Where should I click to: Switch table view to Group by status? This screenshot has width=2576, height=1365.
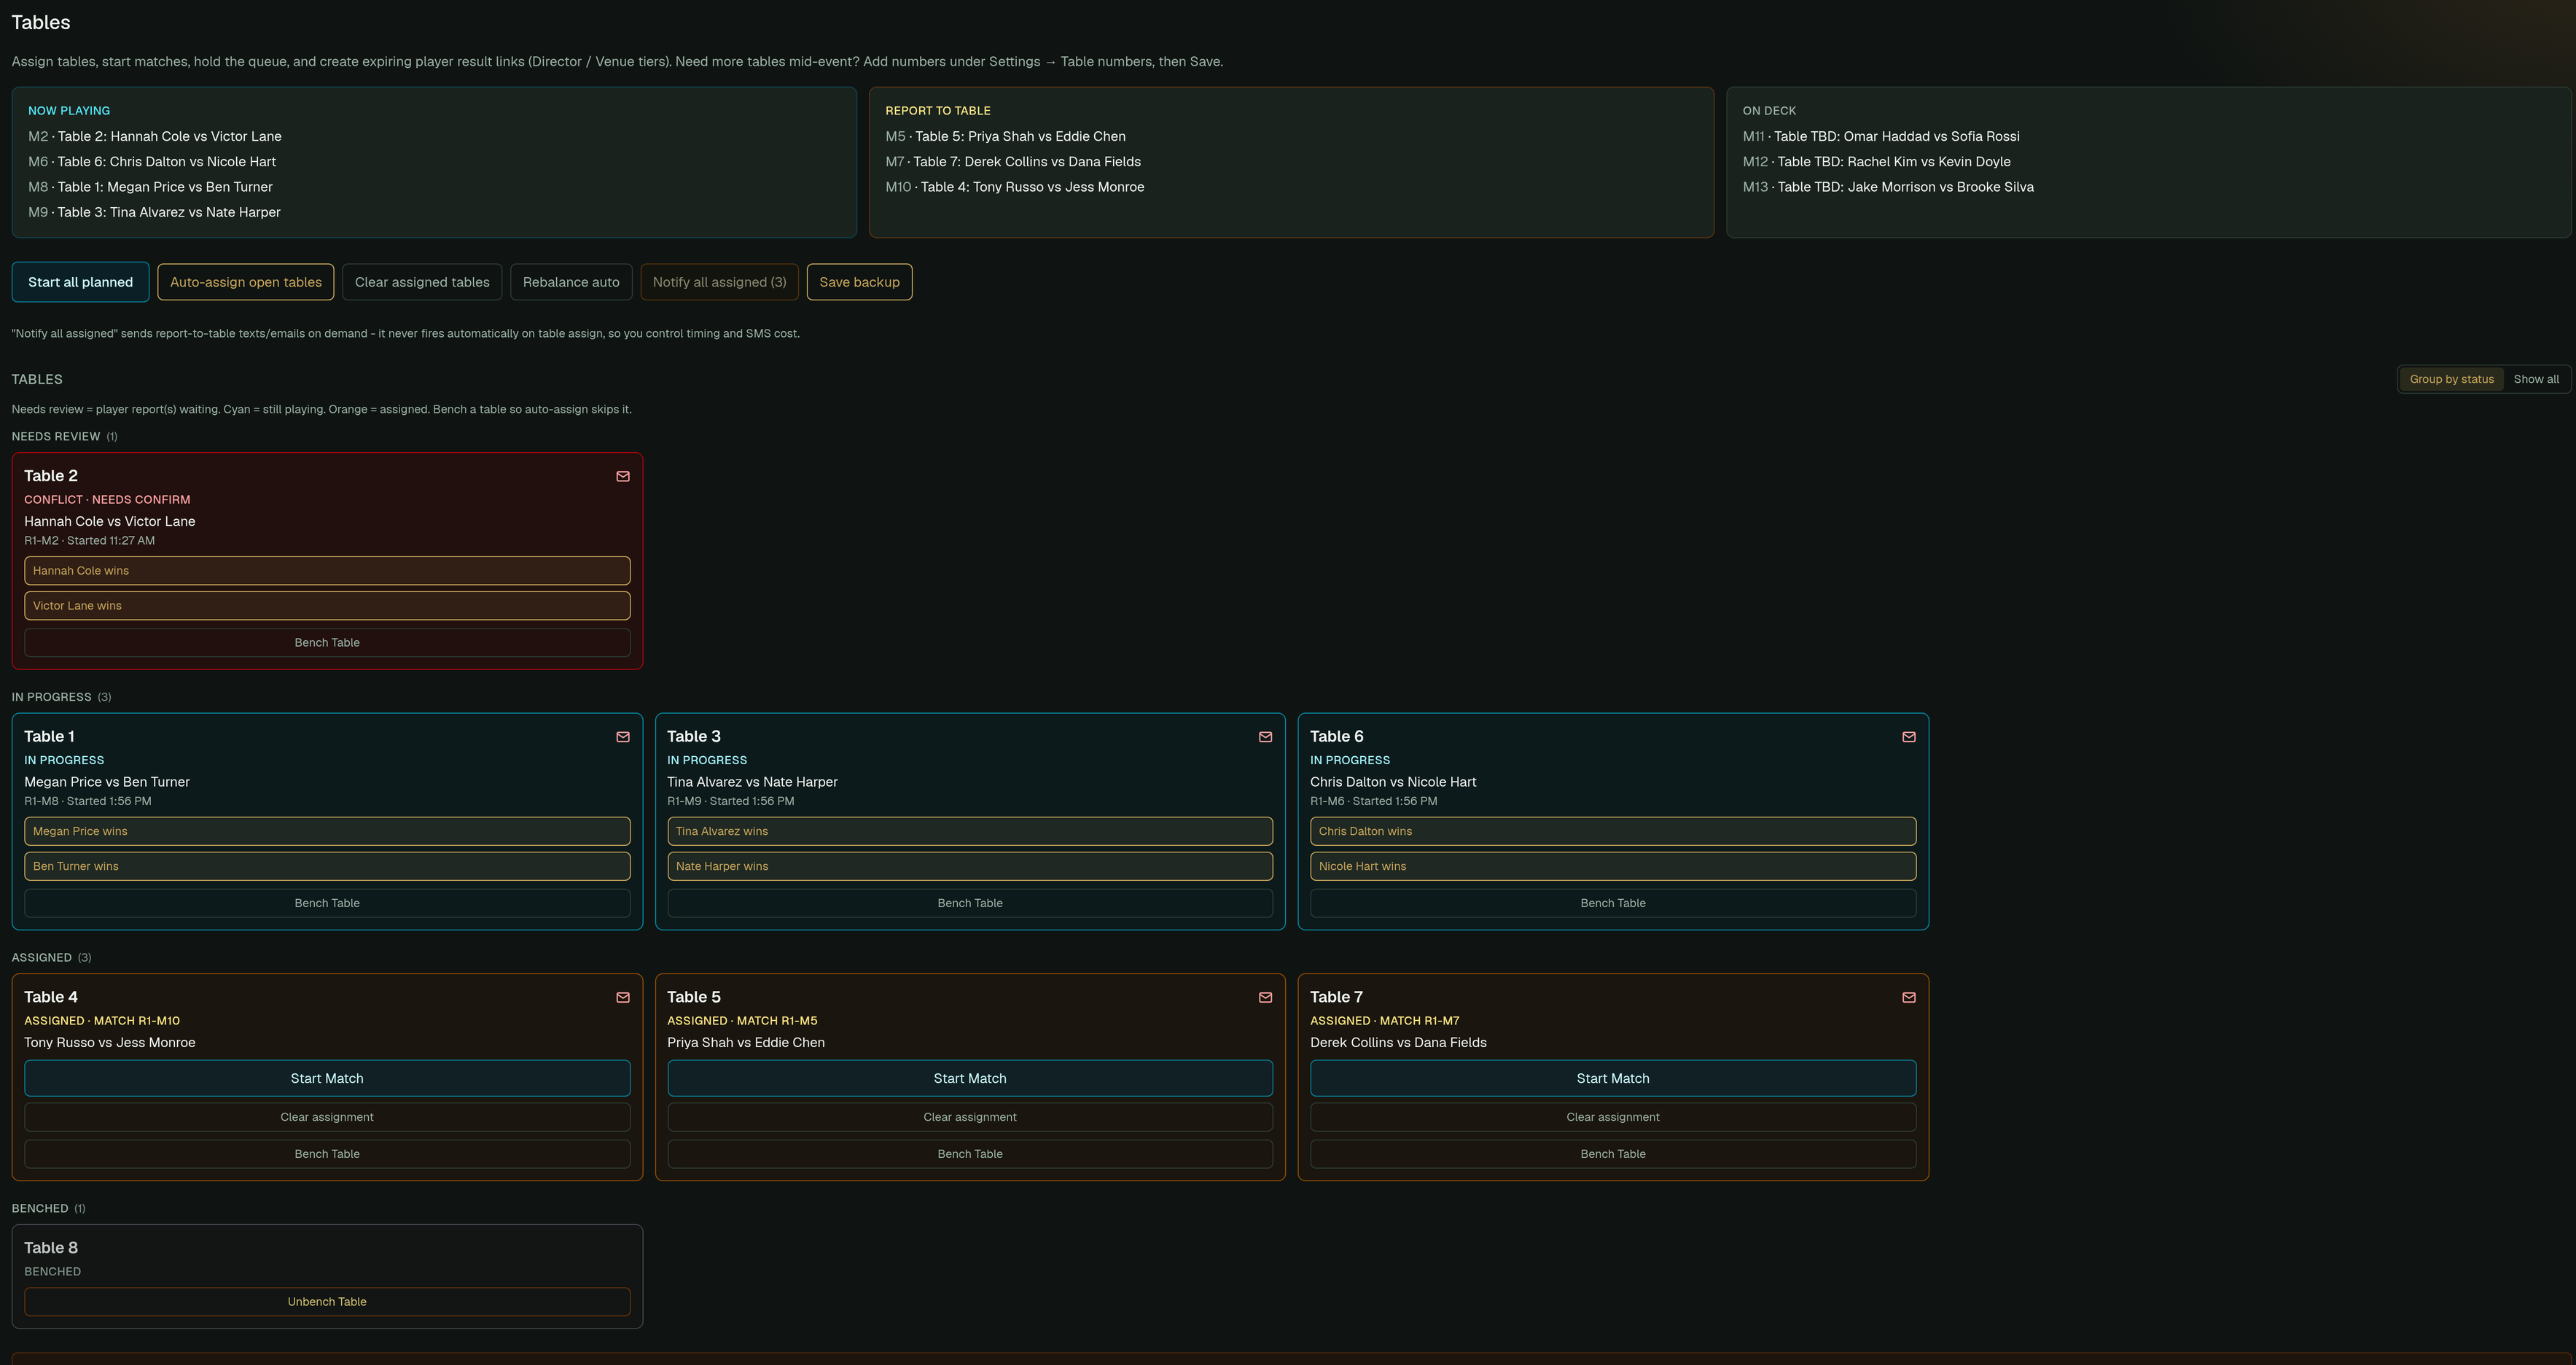pos(2451,379)
